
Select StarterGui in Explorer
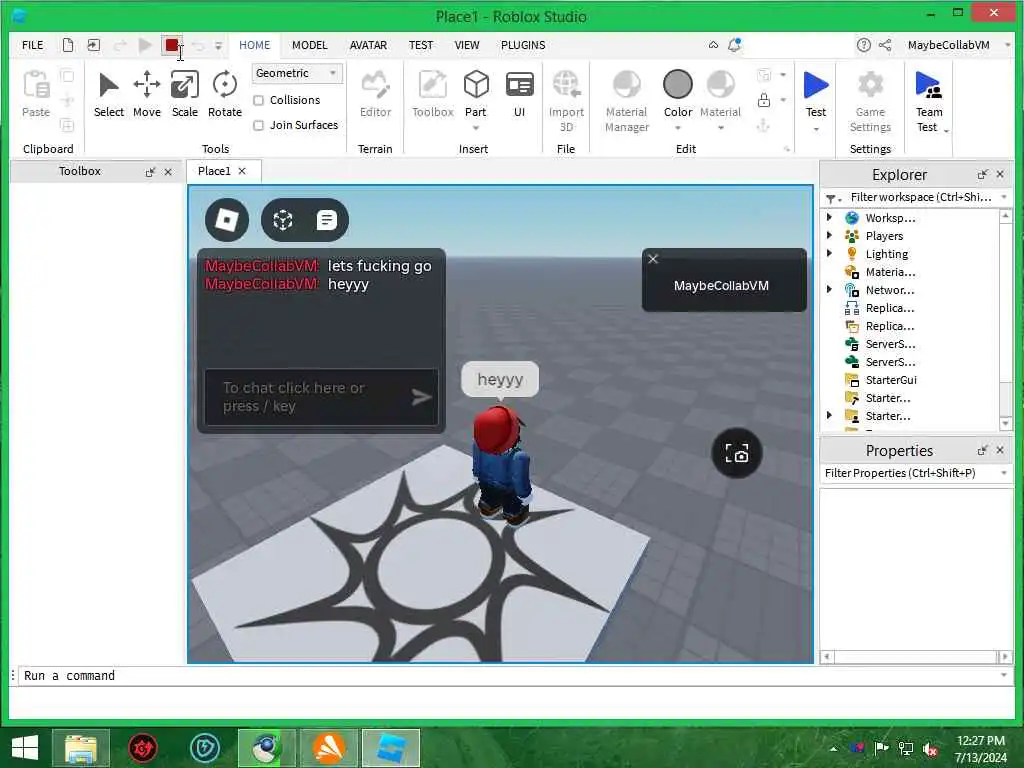click(x=891, y=379)
